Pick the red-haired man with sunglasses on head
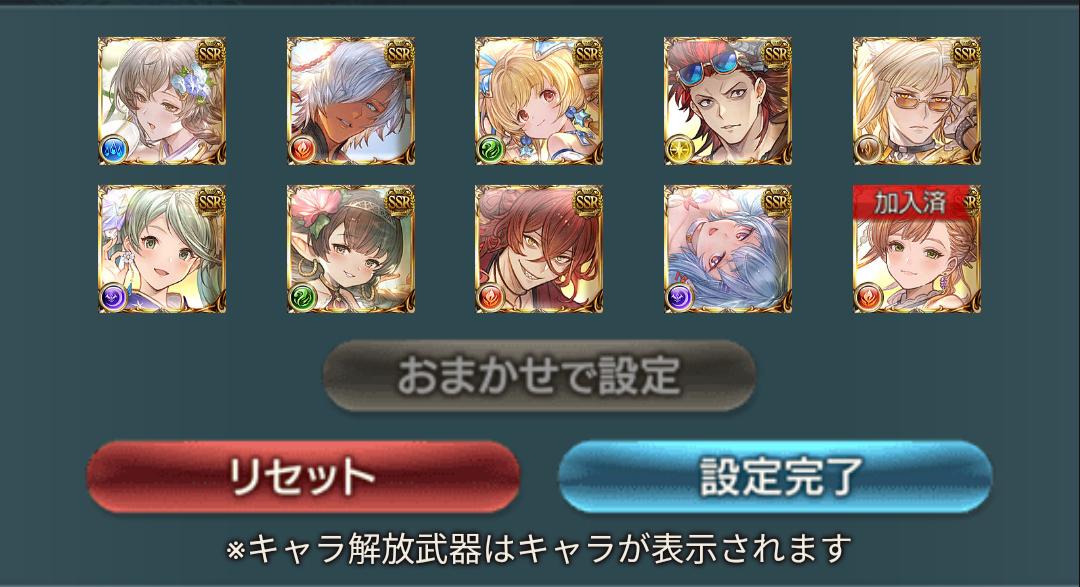The height and width of the screenshot is (587, 1080). click(x=727, y=101)
